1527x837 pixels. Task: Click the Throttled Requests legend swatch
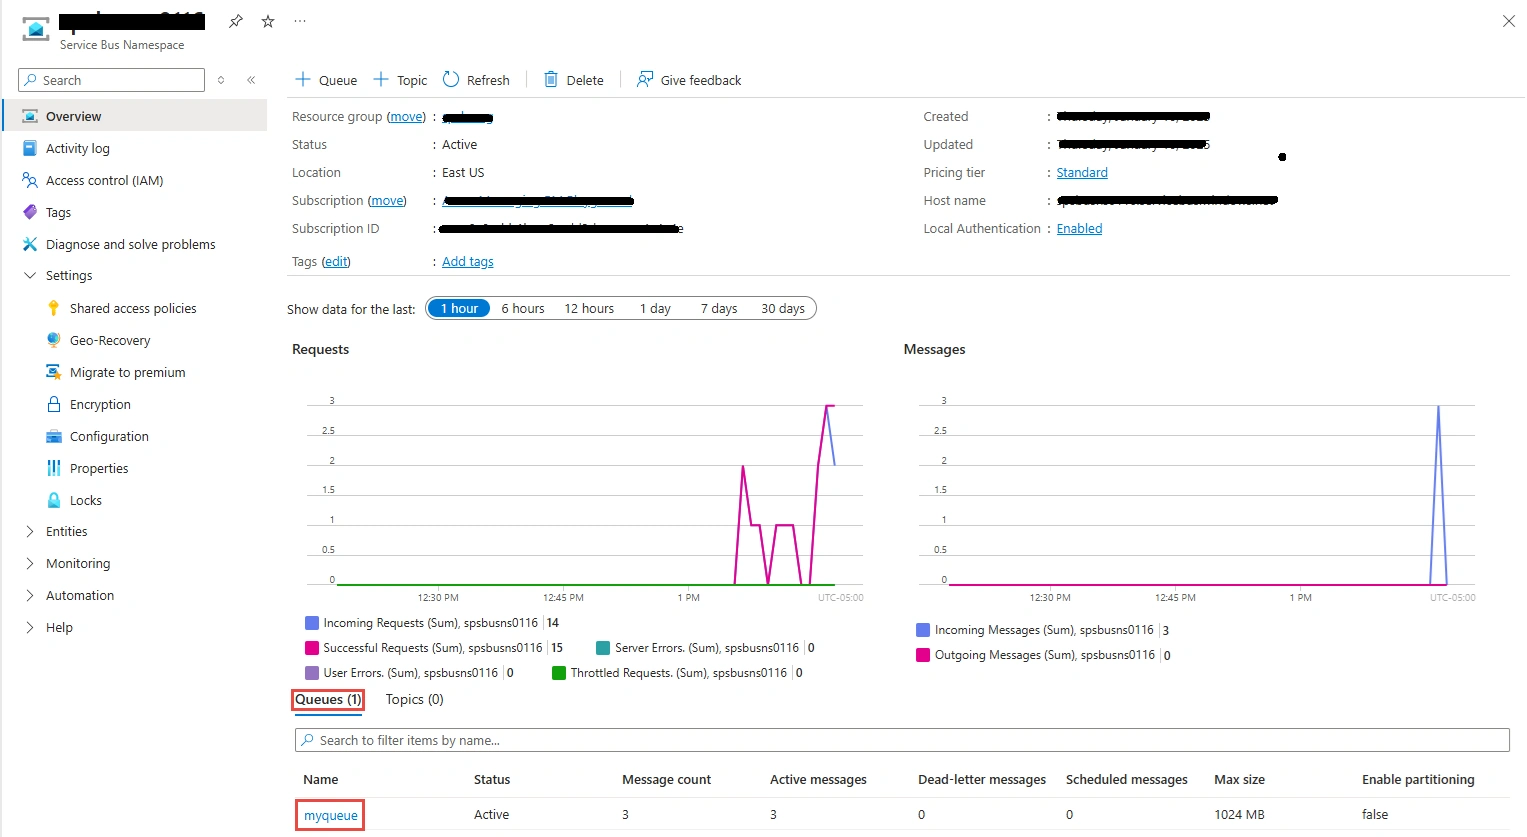559,672
